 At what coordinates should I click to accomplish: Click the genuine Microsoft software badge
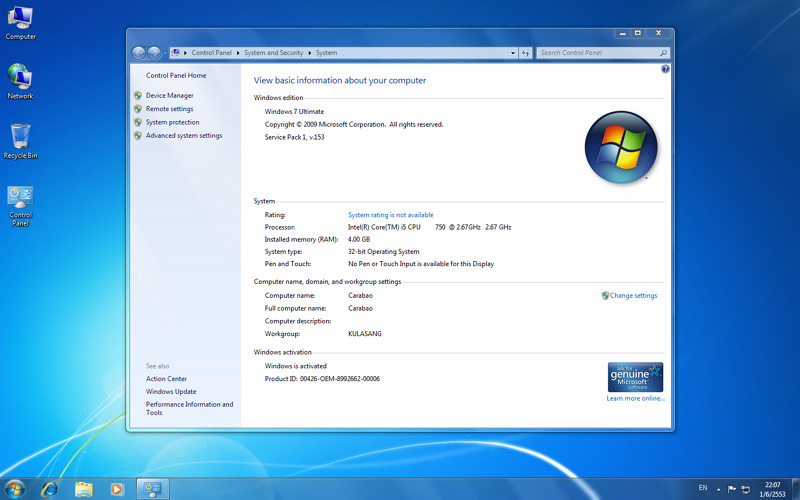pyautogui.click(x=635, y=377)
